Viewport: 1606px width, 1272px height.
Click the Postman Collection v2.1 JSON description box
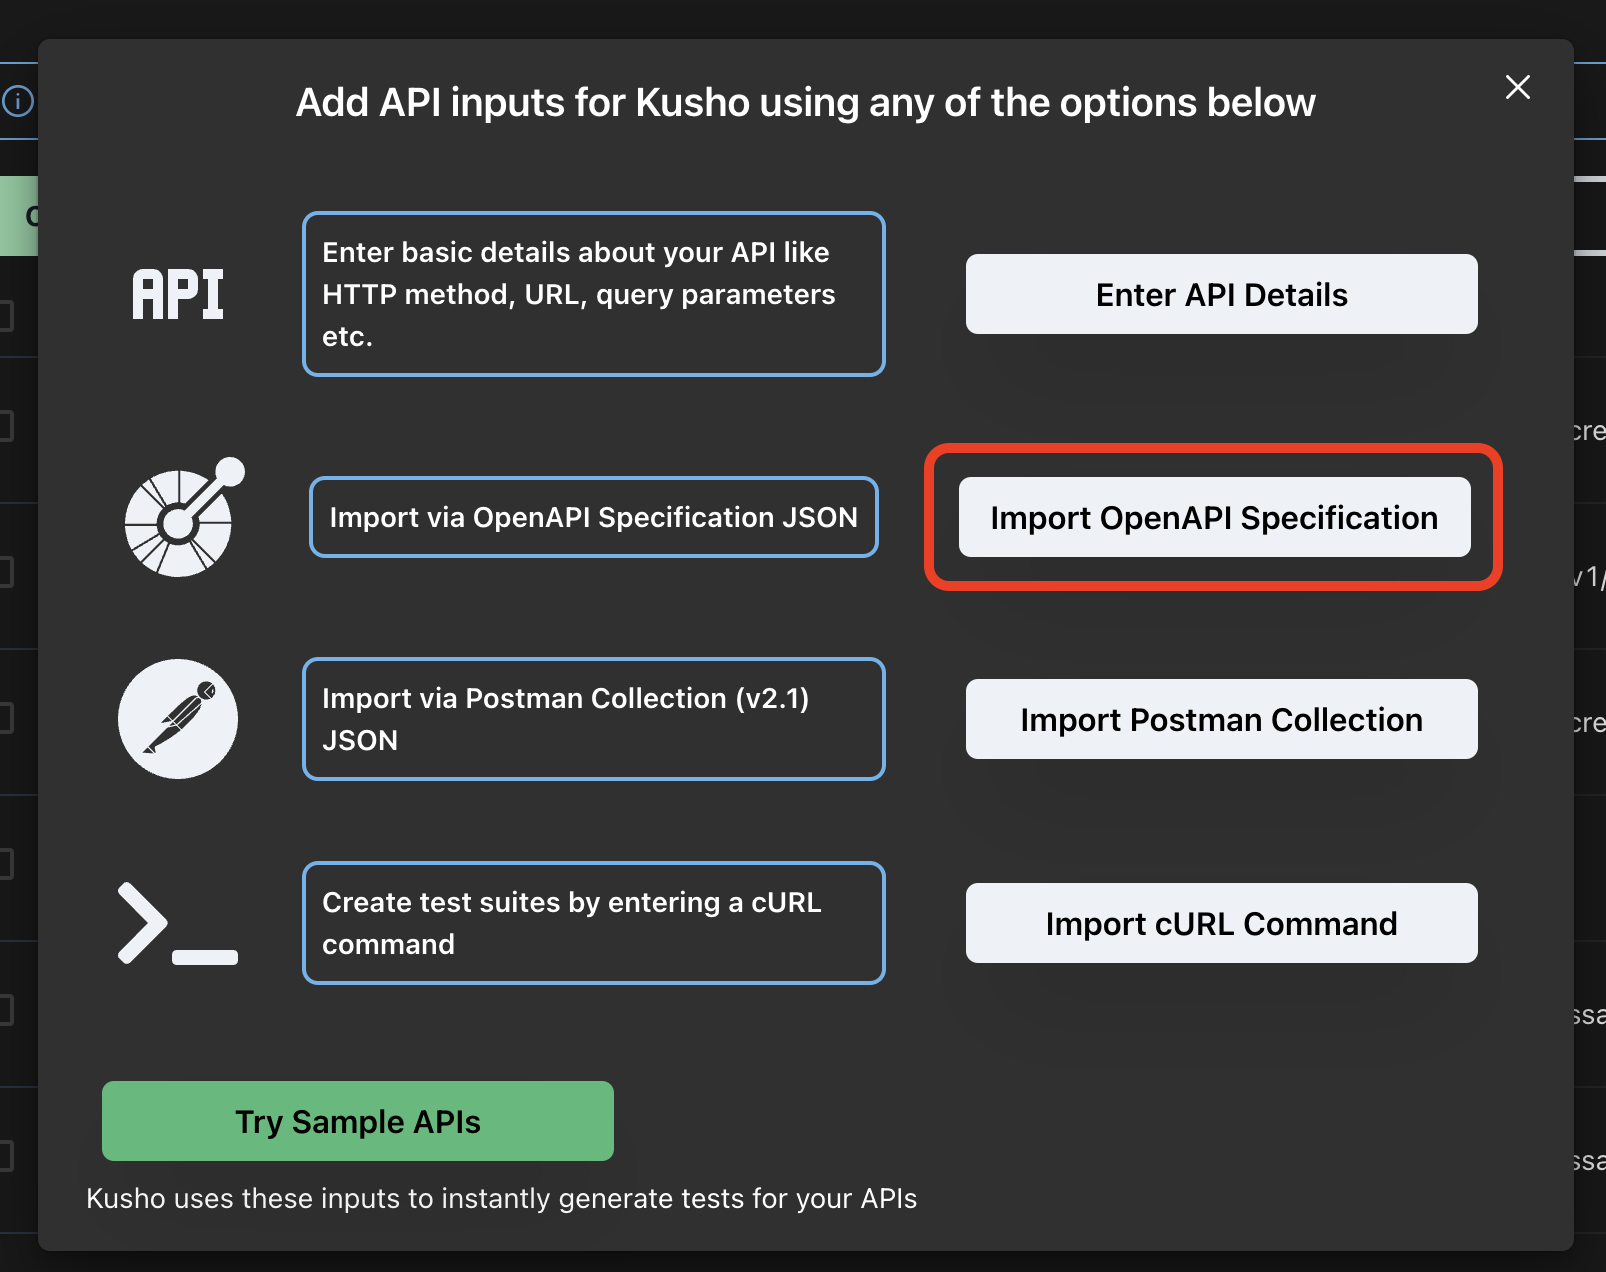pos(593,719)
